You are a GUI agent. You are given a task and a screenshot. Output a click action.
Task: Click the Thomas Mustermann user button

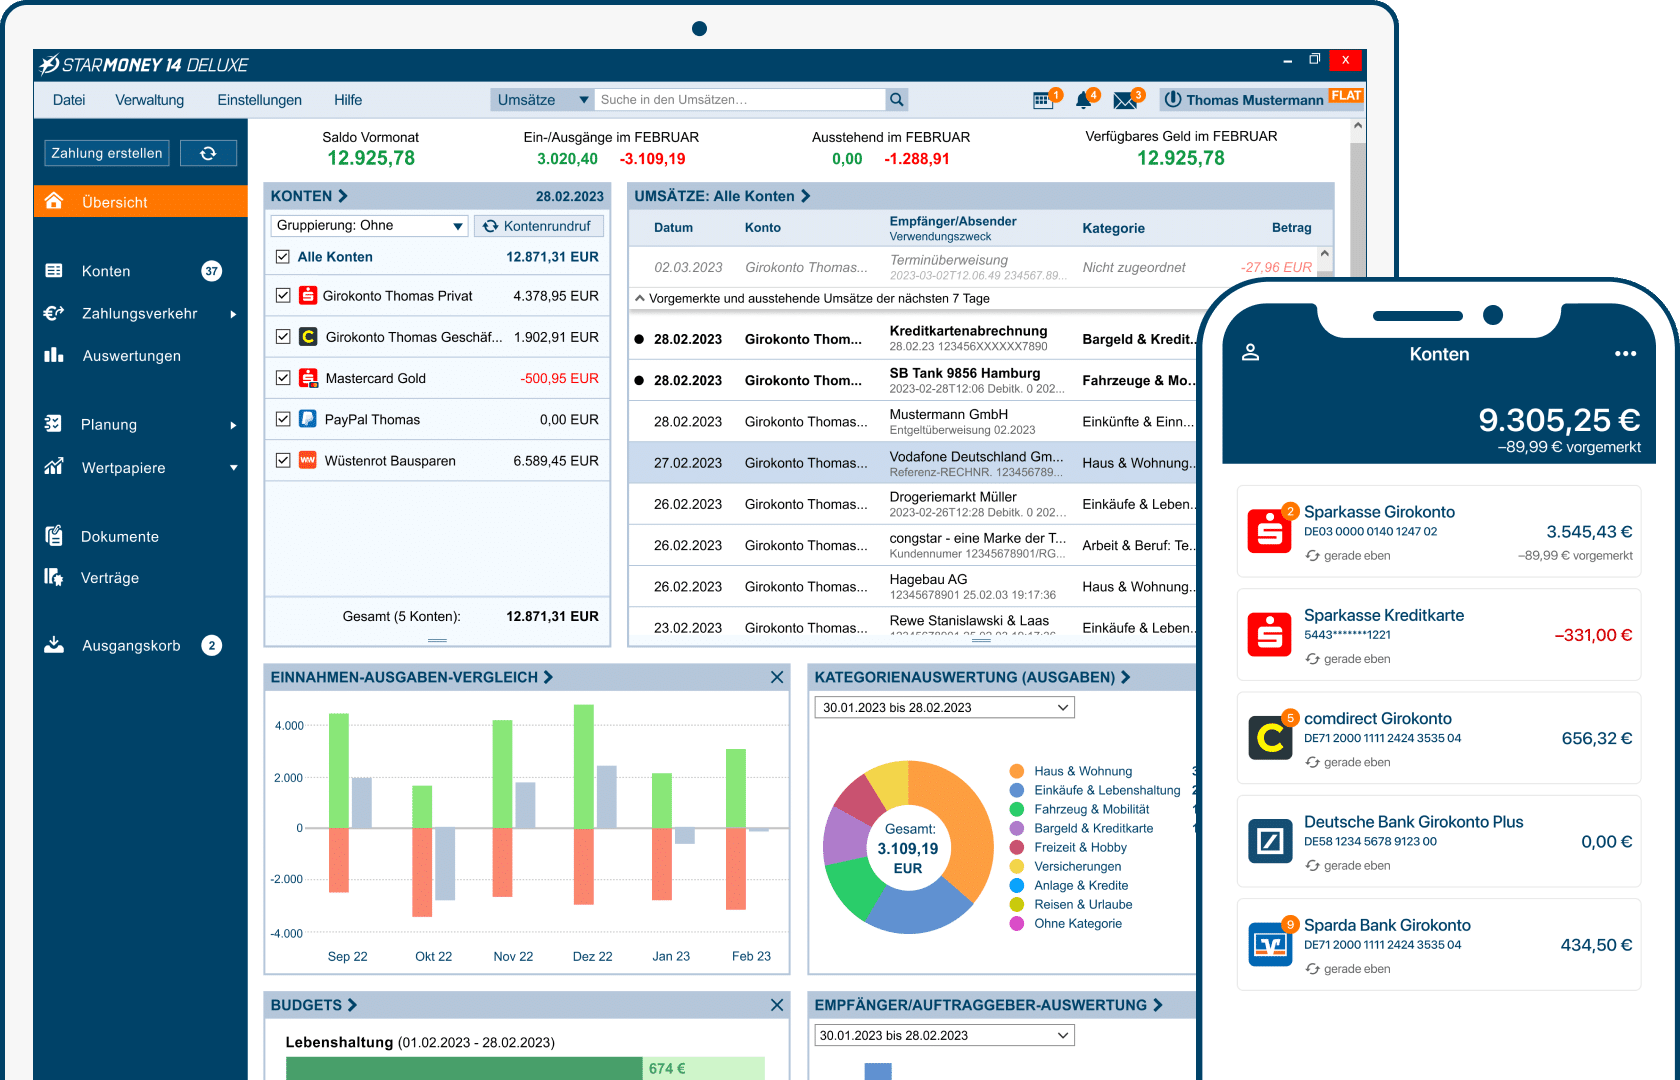pyautogui.click(x=1244, y=100)
